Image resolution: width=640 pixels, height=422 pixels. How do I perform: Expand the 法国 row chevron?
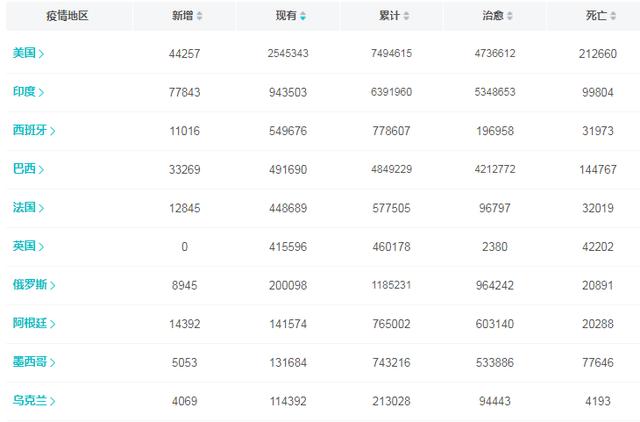click(x=41, y=208)
